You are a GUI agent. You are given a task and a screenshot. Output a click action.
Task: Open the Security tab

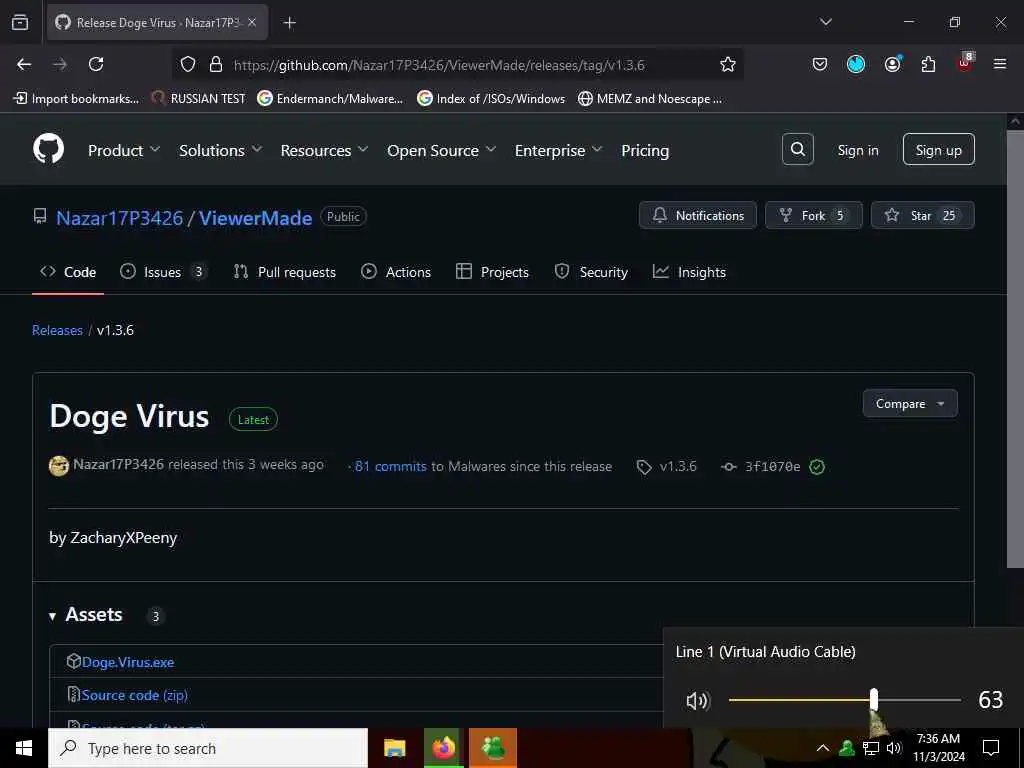(x=591, y=272)
